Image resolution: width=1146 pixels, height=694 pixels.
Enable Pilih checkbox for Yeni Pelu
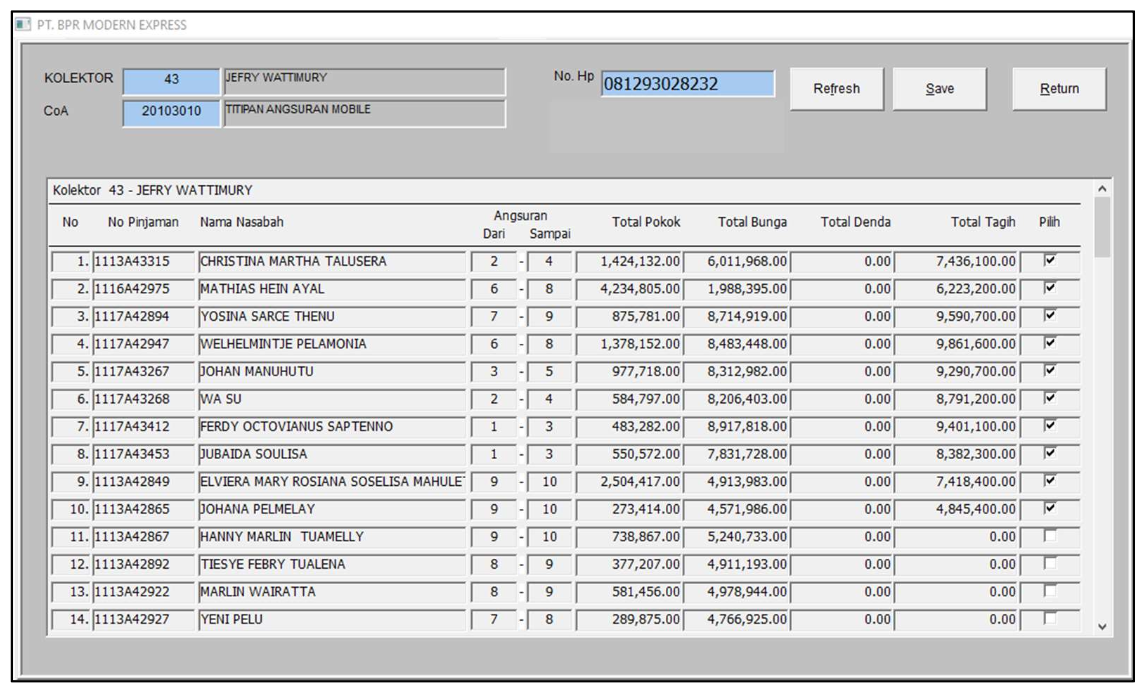(1049, 619)
